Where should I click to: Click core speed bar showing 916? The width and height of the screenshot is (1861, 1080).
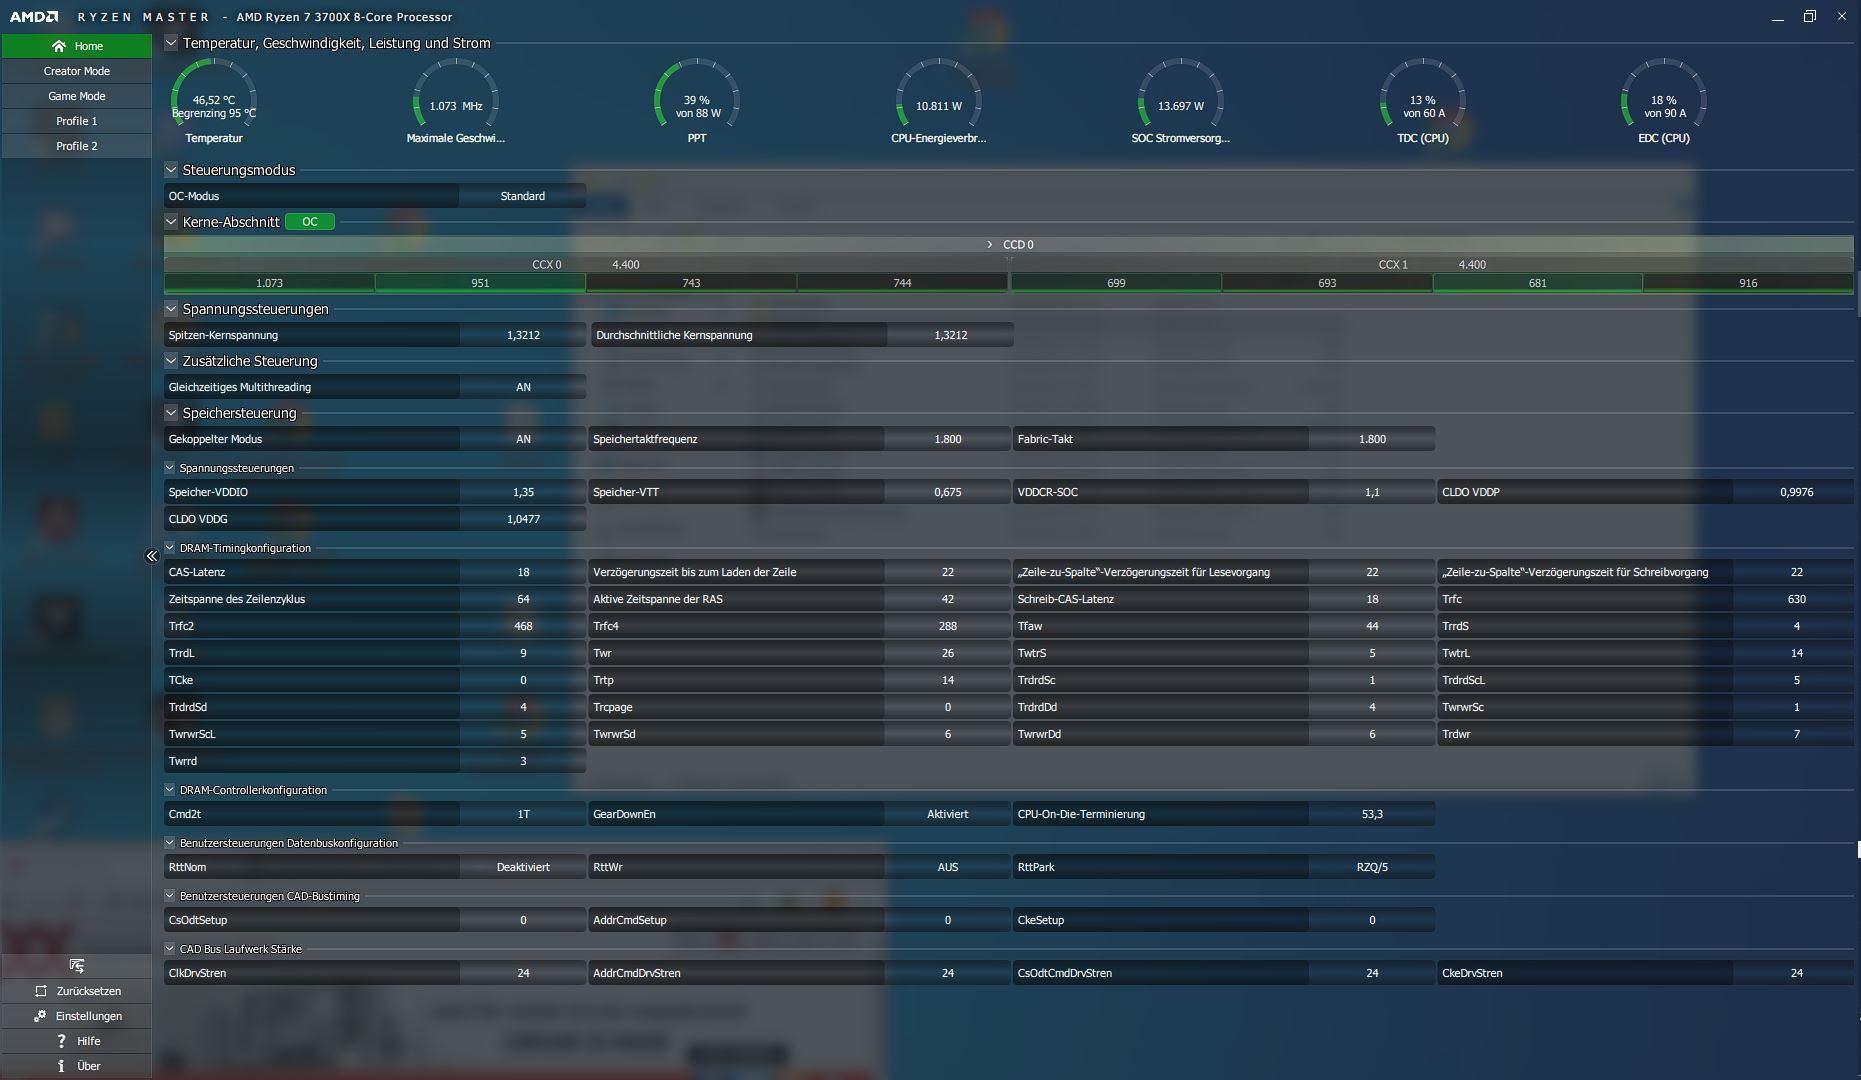tap(1748, 283)
